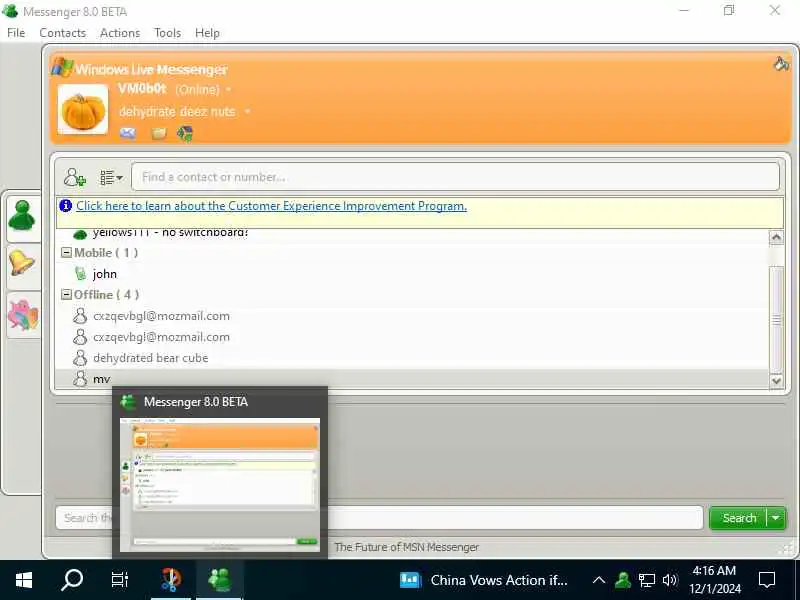The height and width of the screenshot is (600, 800).
Task: Open the File menu
Action: (x=16, y=33)
